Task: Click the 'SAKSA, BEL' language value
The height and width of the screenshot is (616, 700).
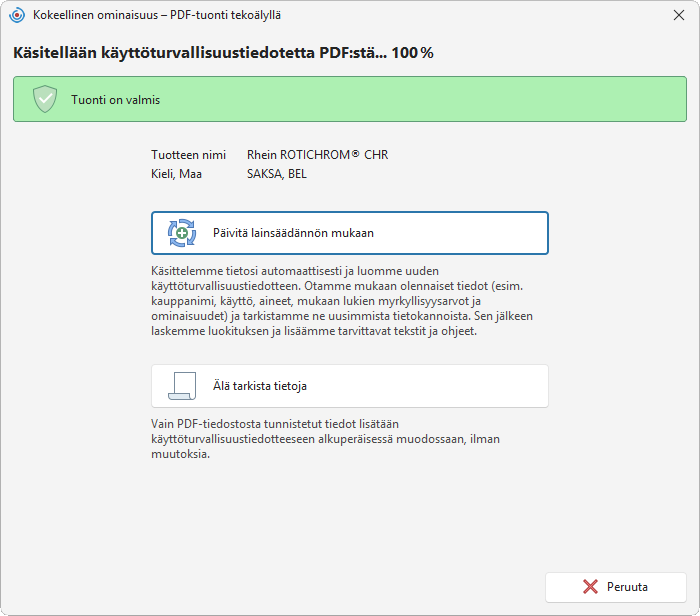Action: click(x=277, y=174)
